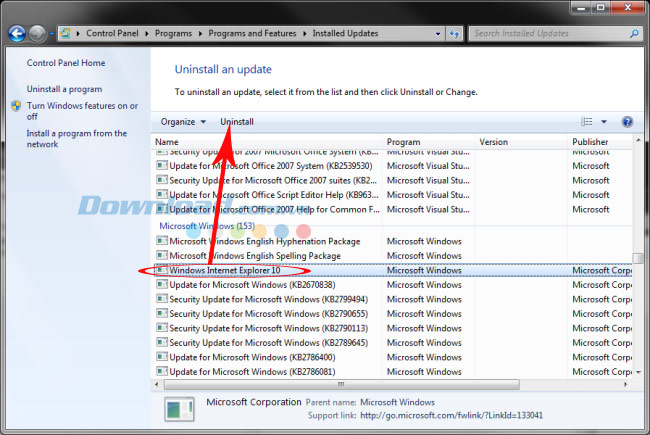Click the vertical scrollbar thumb of the list
This screenshot has height=435, width=650.
(638, 258)
